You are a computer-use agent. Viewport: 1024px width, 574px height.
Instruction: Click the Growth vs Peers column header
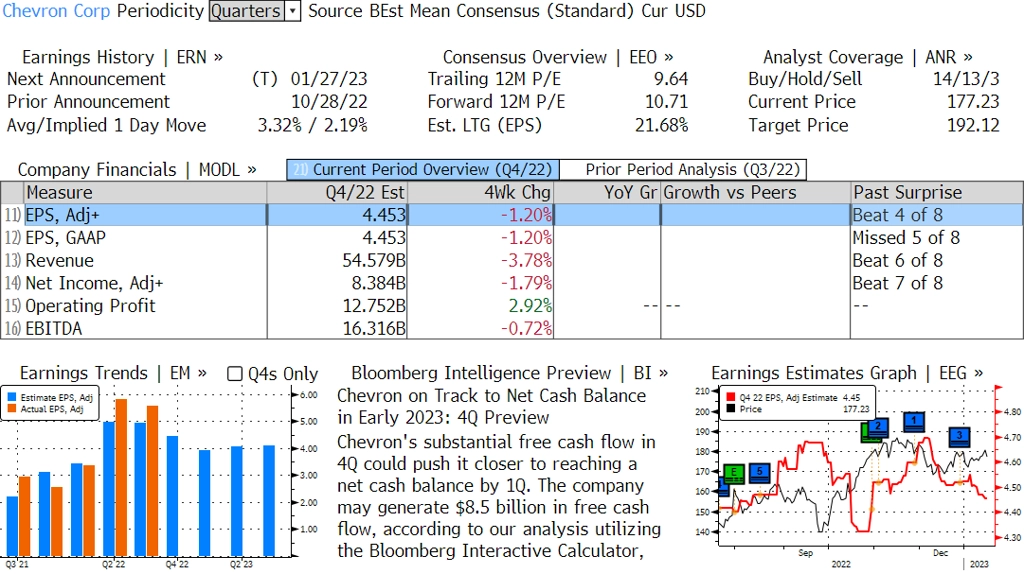point(756,193)
